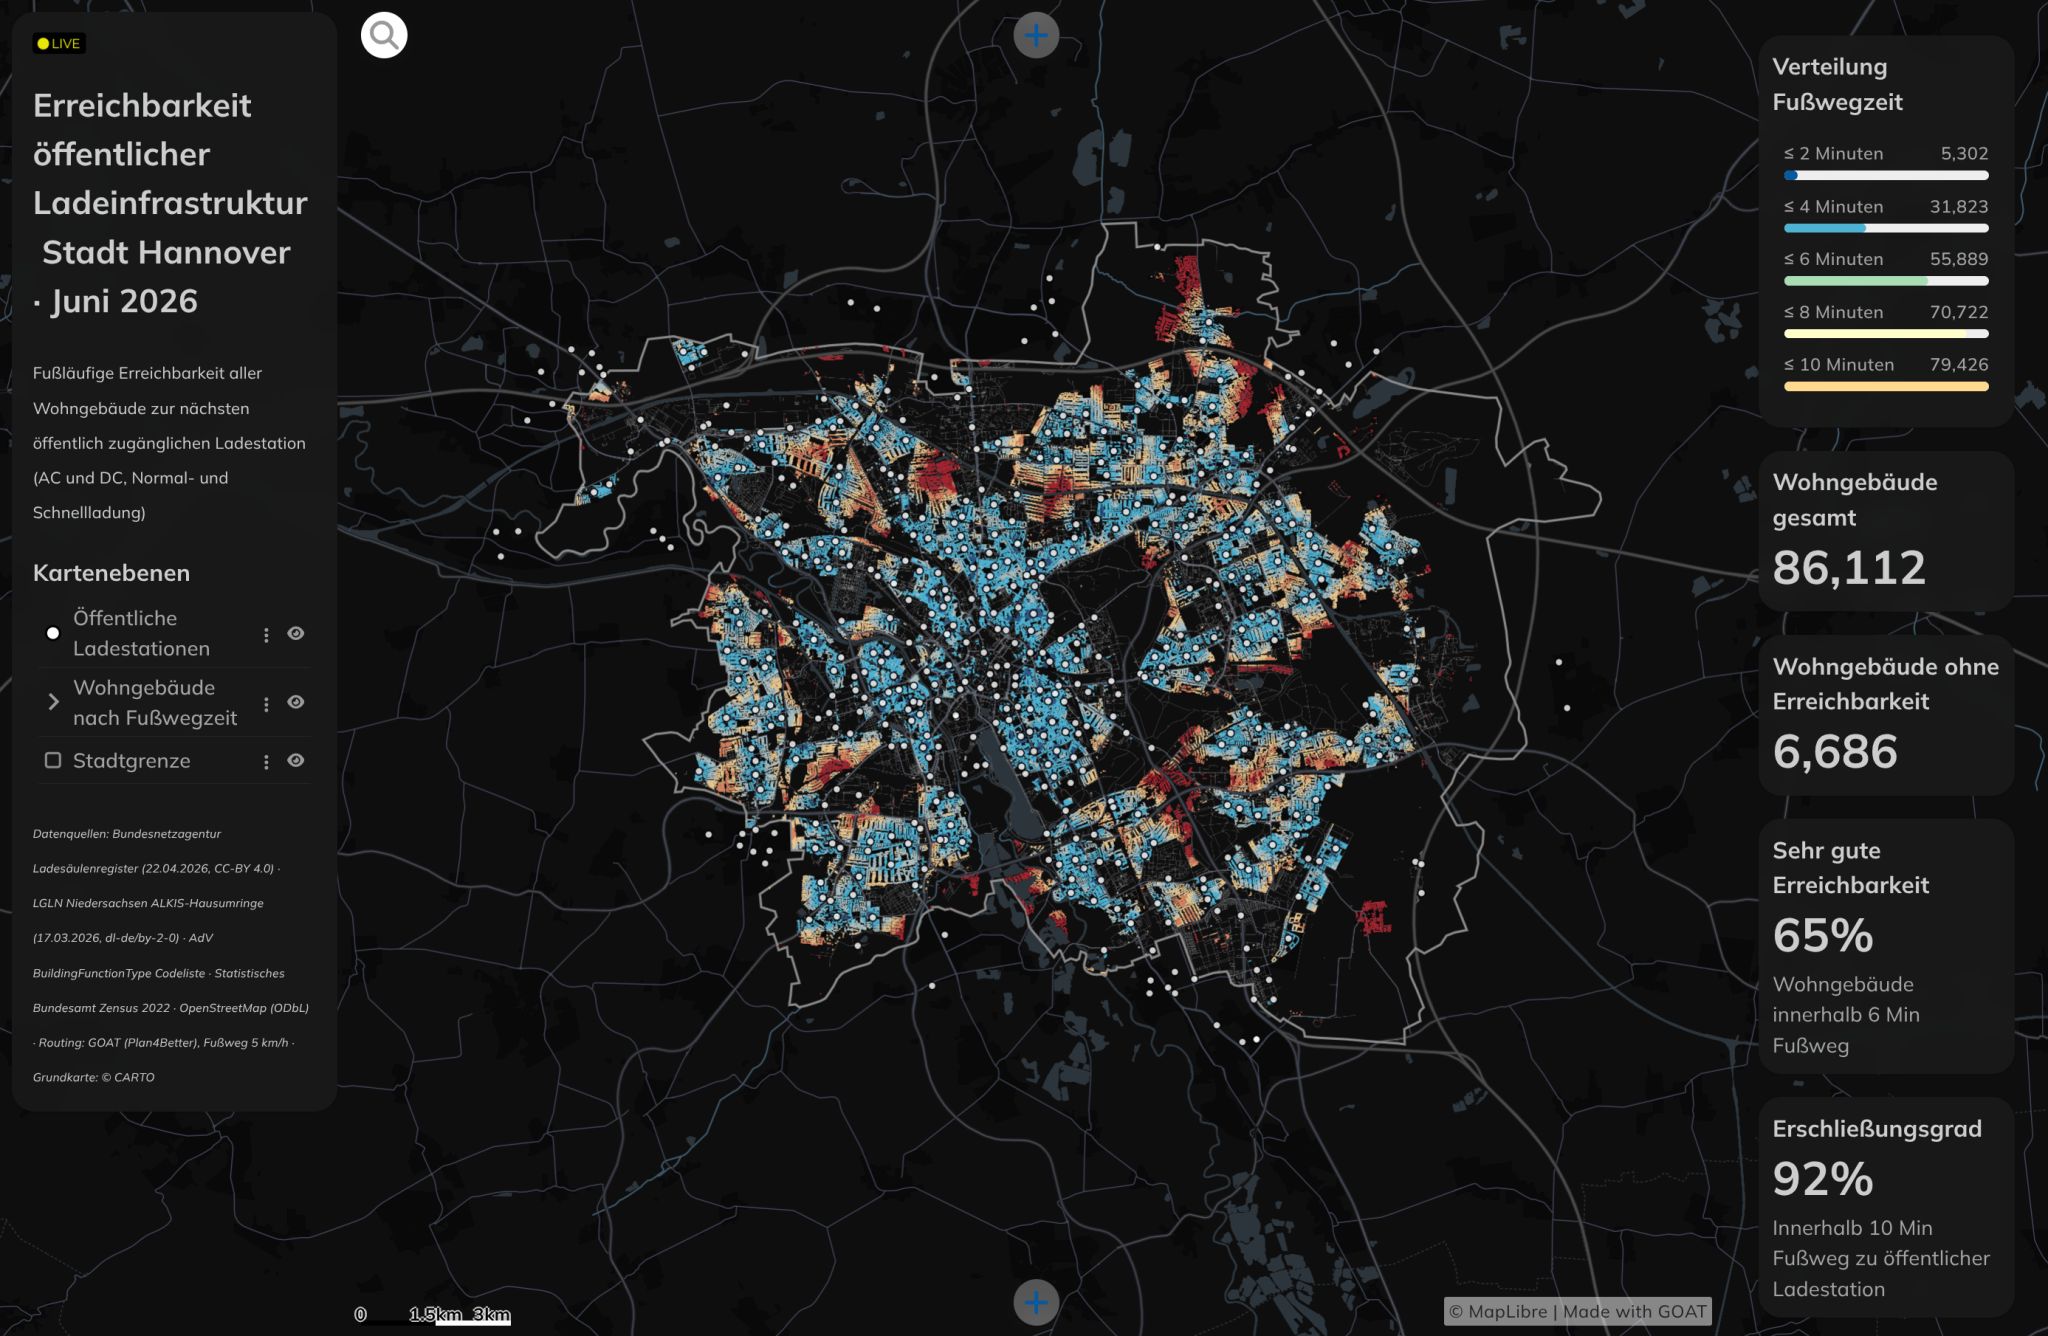2048x1336 pixels.
Task: Click the white dot symbol of Öffentliche Ladestationen
Action: point(53,633)
